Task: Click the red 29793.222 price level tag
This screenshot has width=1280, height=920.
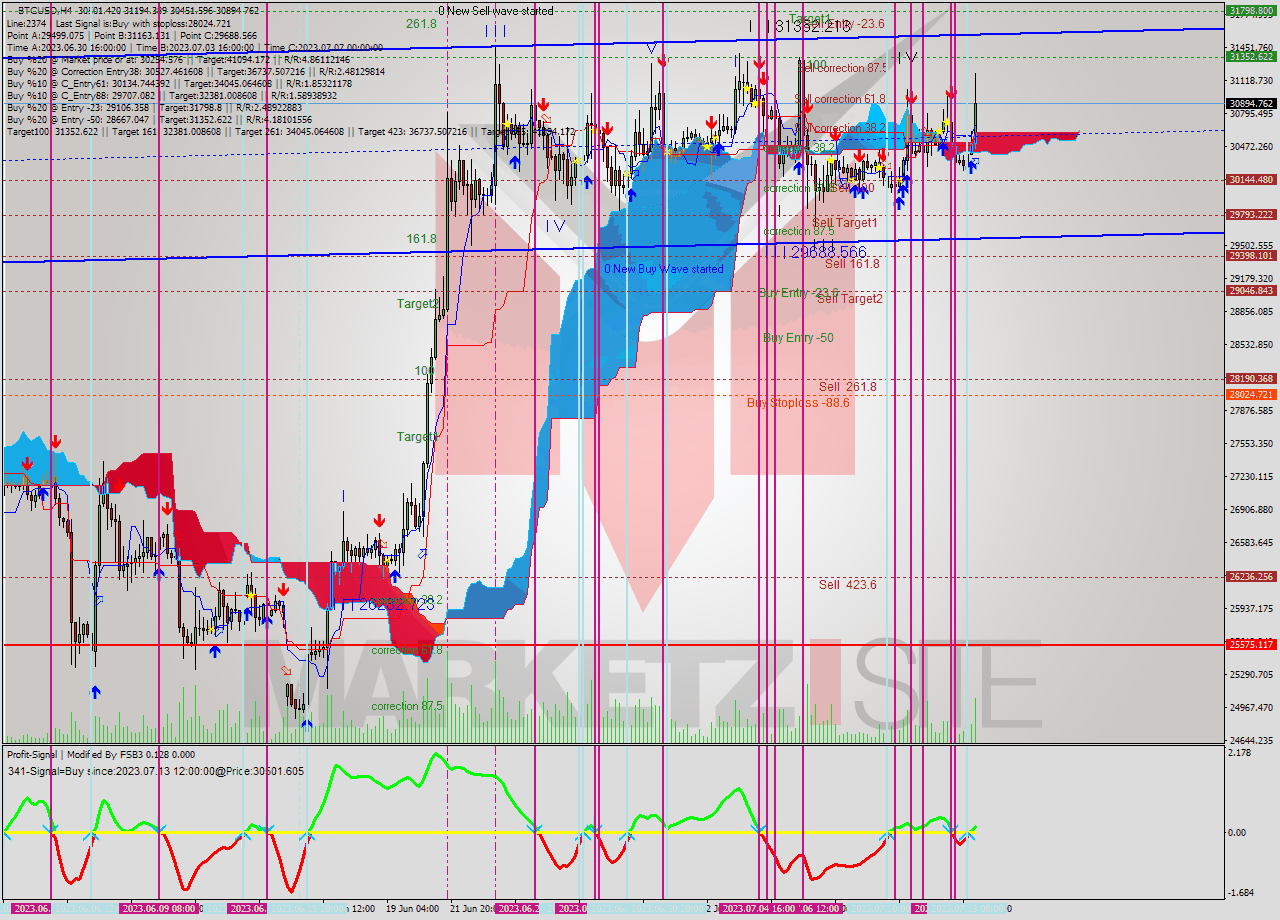Action: pos(1251,215)
